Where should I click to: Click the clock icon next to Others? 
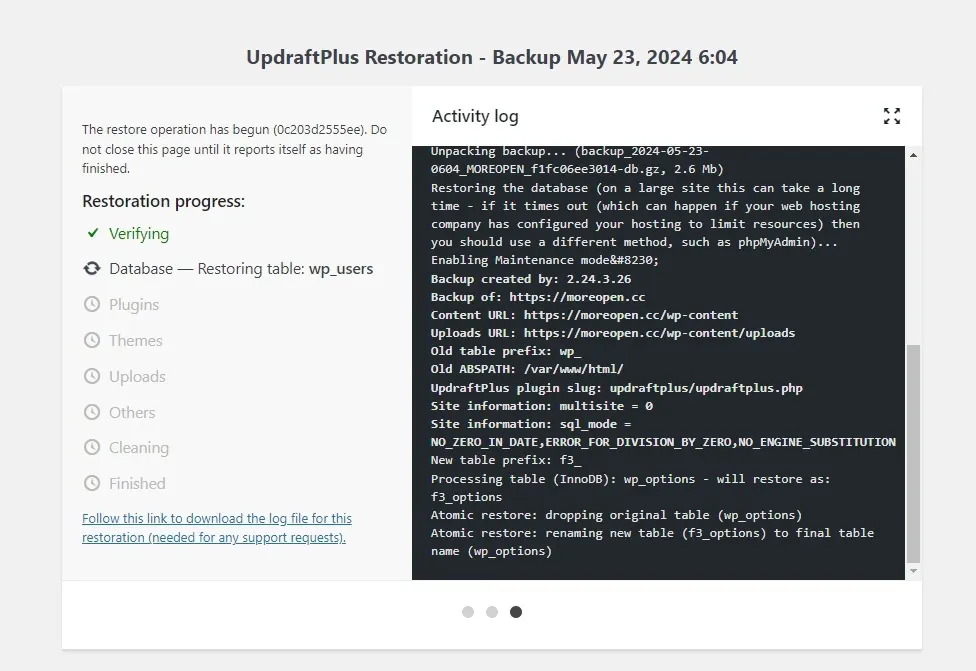[92, 412]
